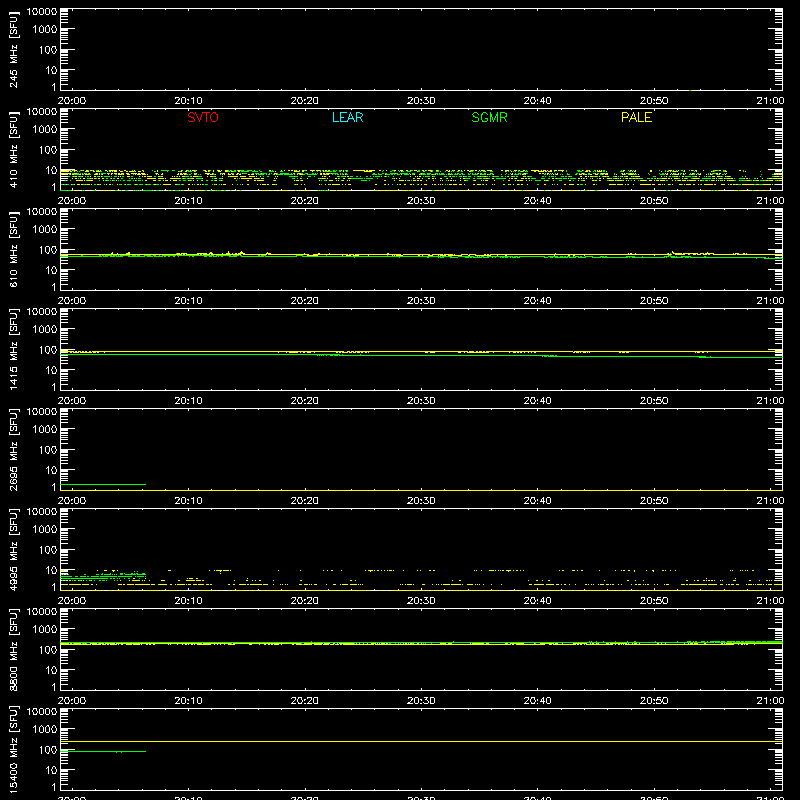This screenshot has height=800, width=800.
Task: Click 21:00 time label under 4995 MHz panel
Action: [x=770, y=601]
